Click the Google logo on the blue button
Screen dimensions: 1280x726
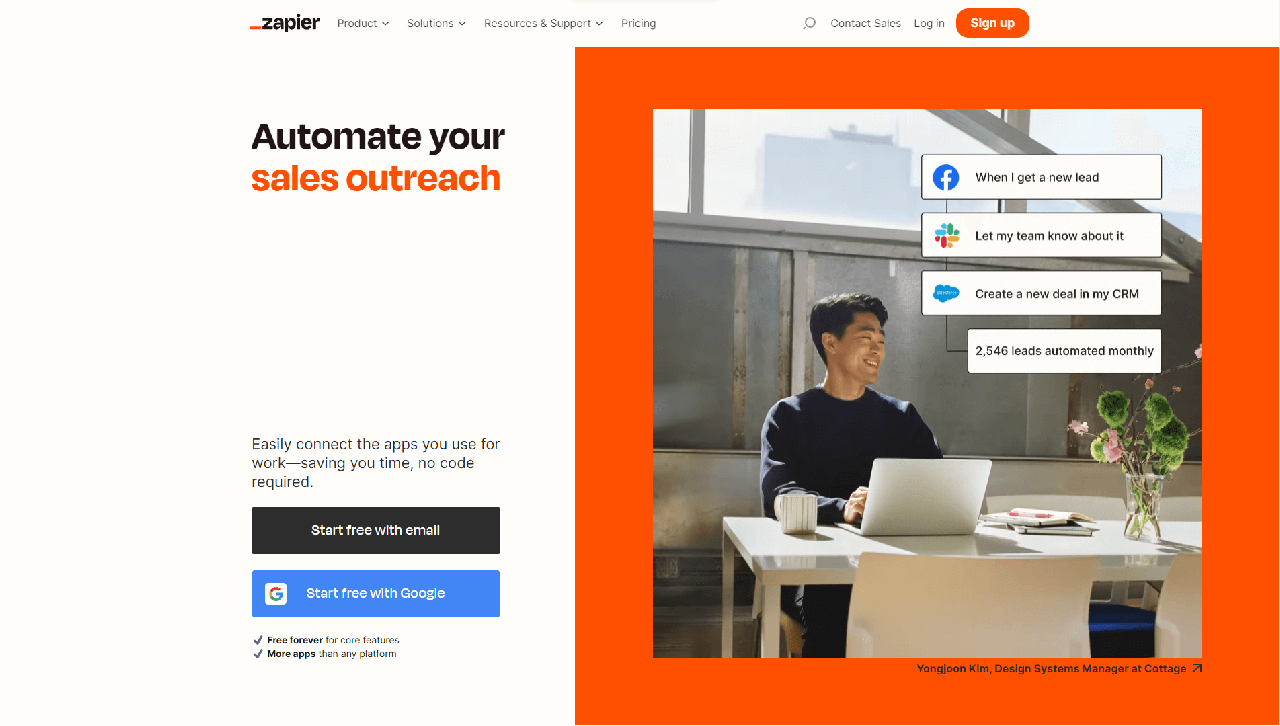coord(276,594)
